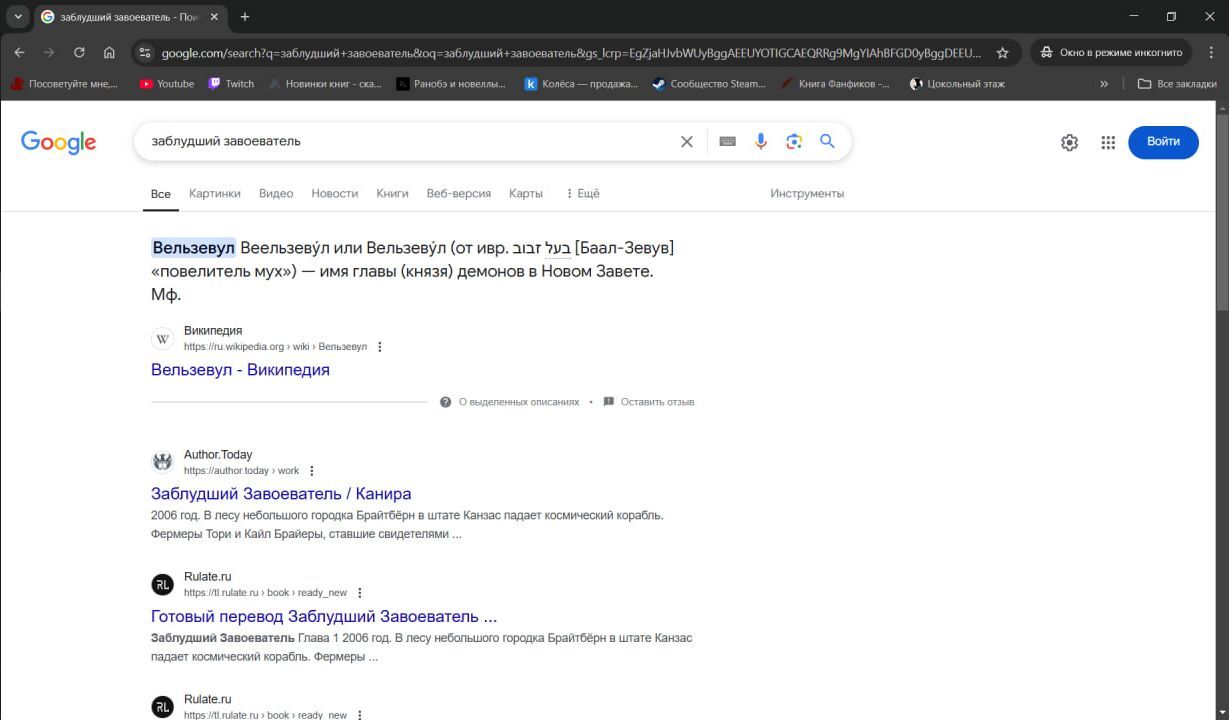Show hidden bookmarks via chevron overflow
Screen dimensions: 1229x720
point(1104,84)
